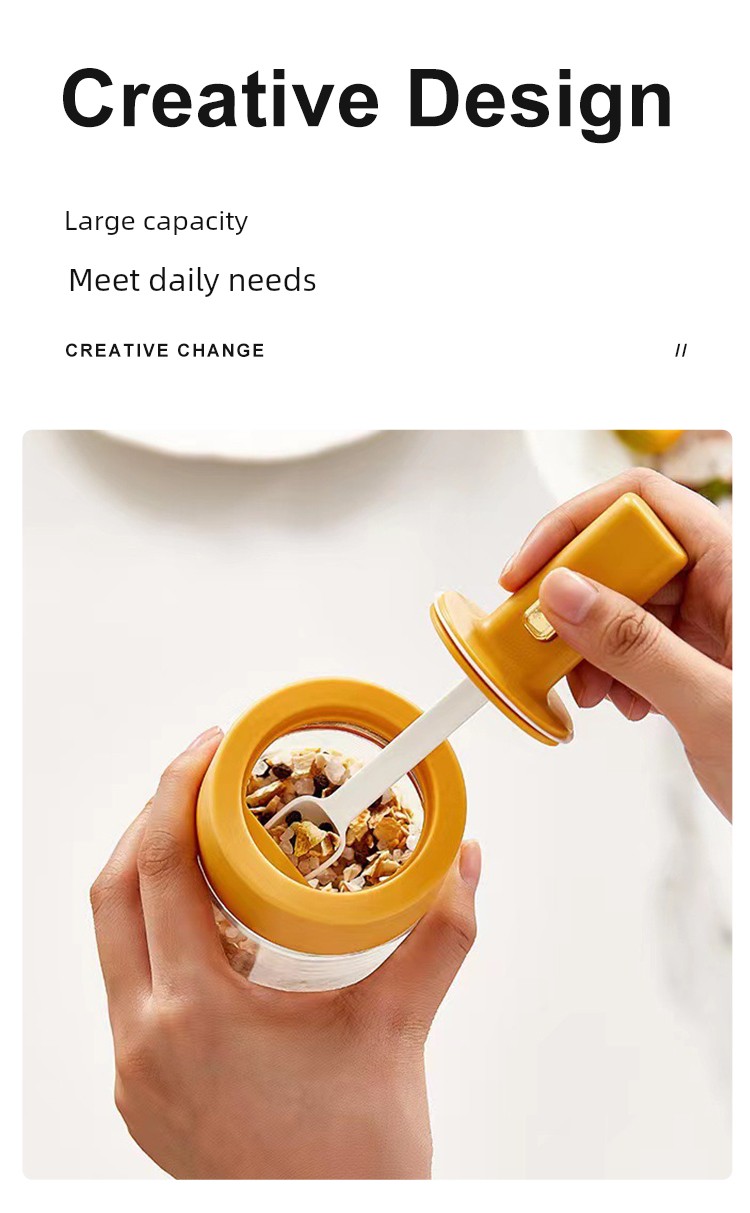Select the Meet daily needs line
The width and height of the screenshot is (750, 1213).
click(x=192, y=280)
